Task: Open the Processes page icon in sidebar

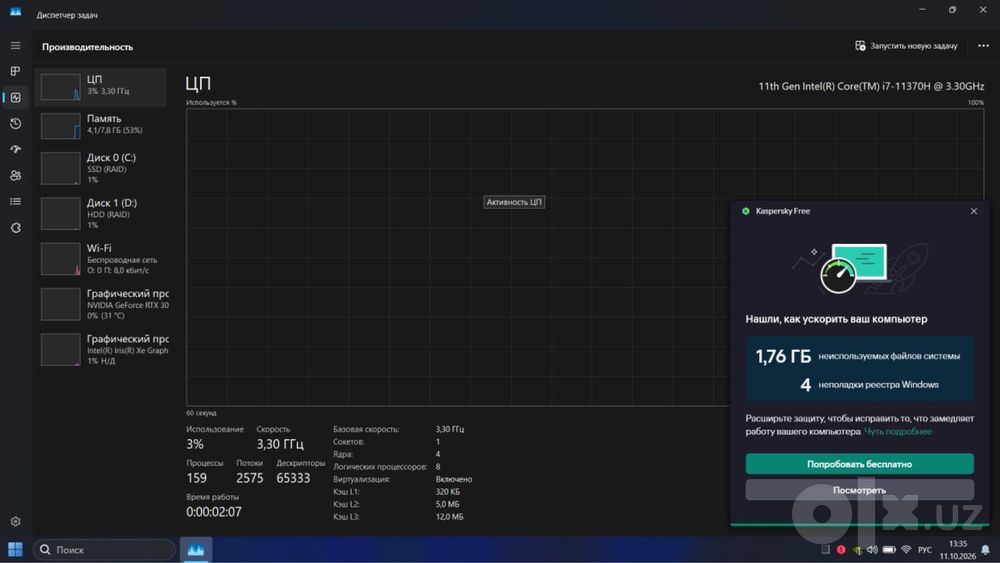Action: [x=15, y=71]
